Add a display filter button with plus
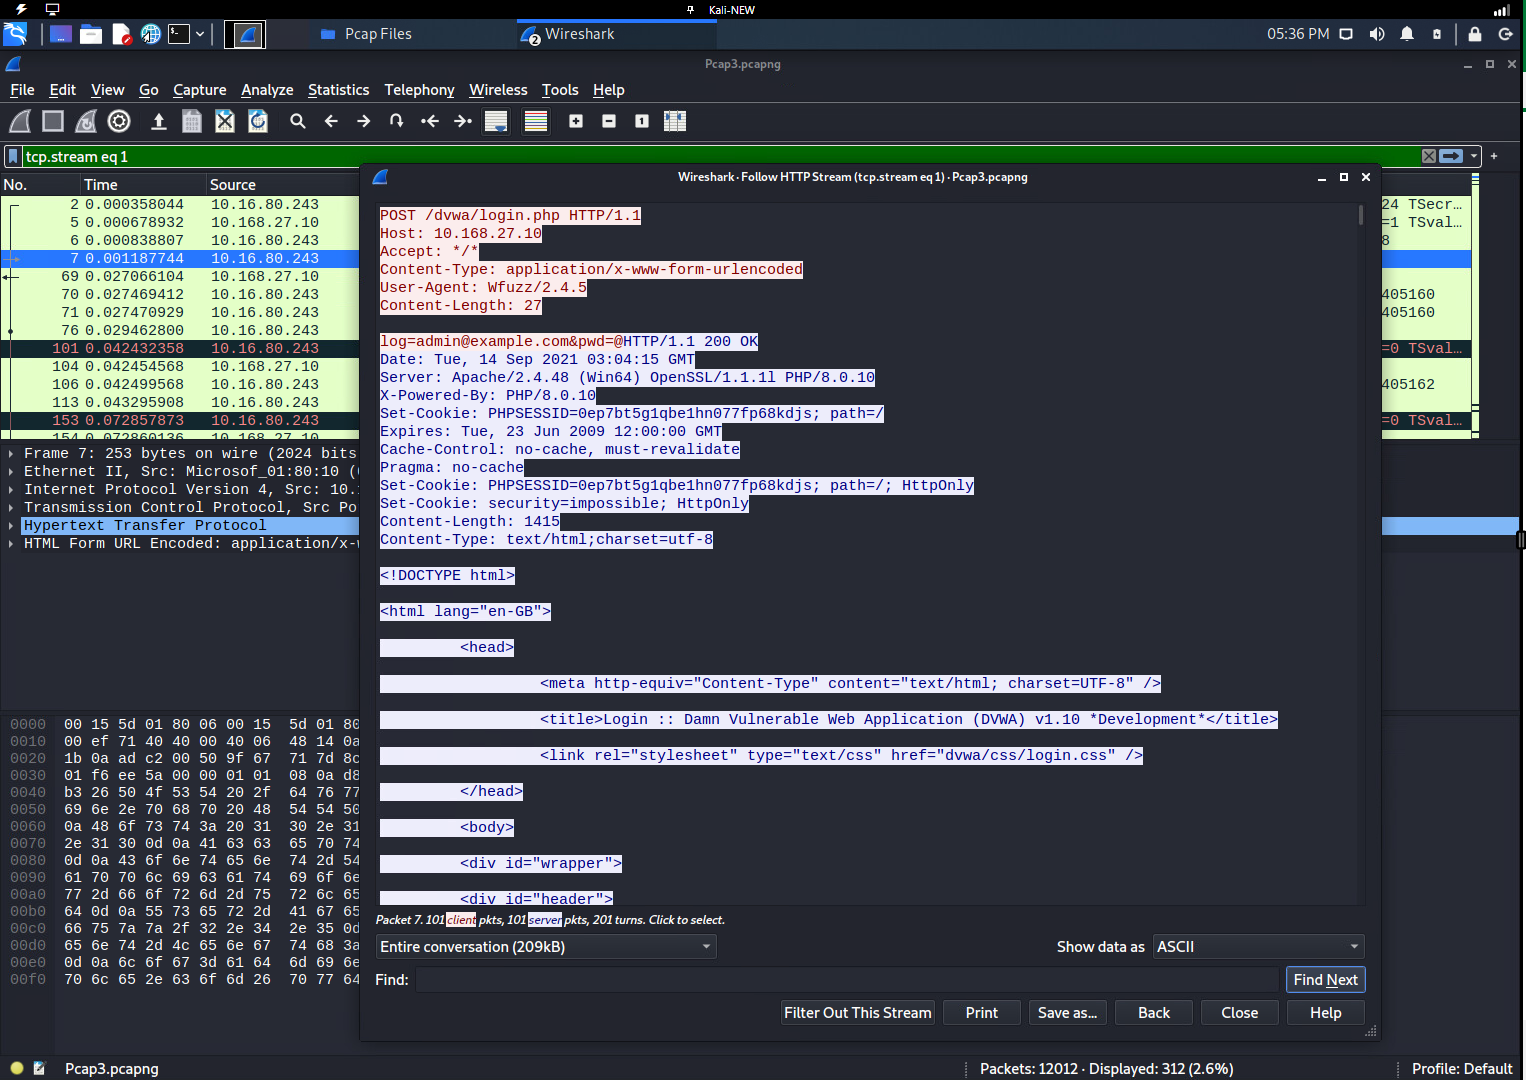The height and width of the screenshot is (1080, 1526). click(x=1494, y=156)
